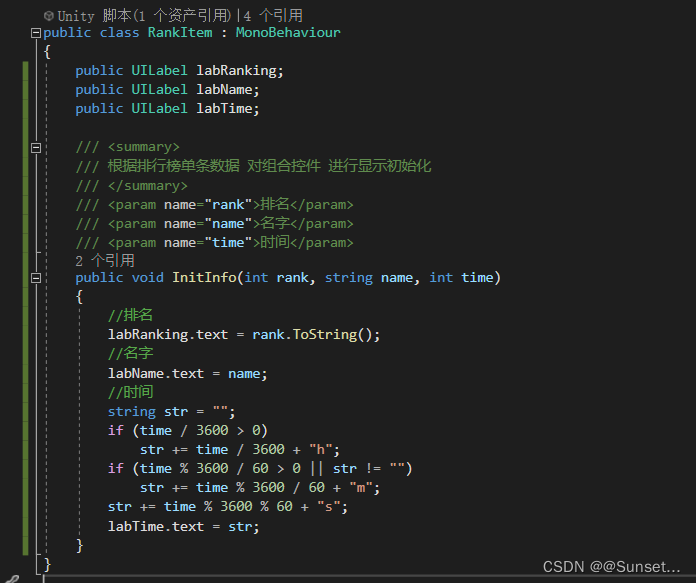Click the RankItem class name

[x=180, y=32]
